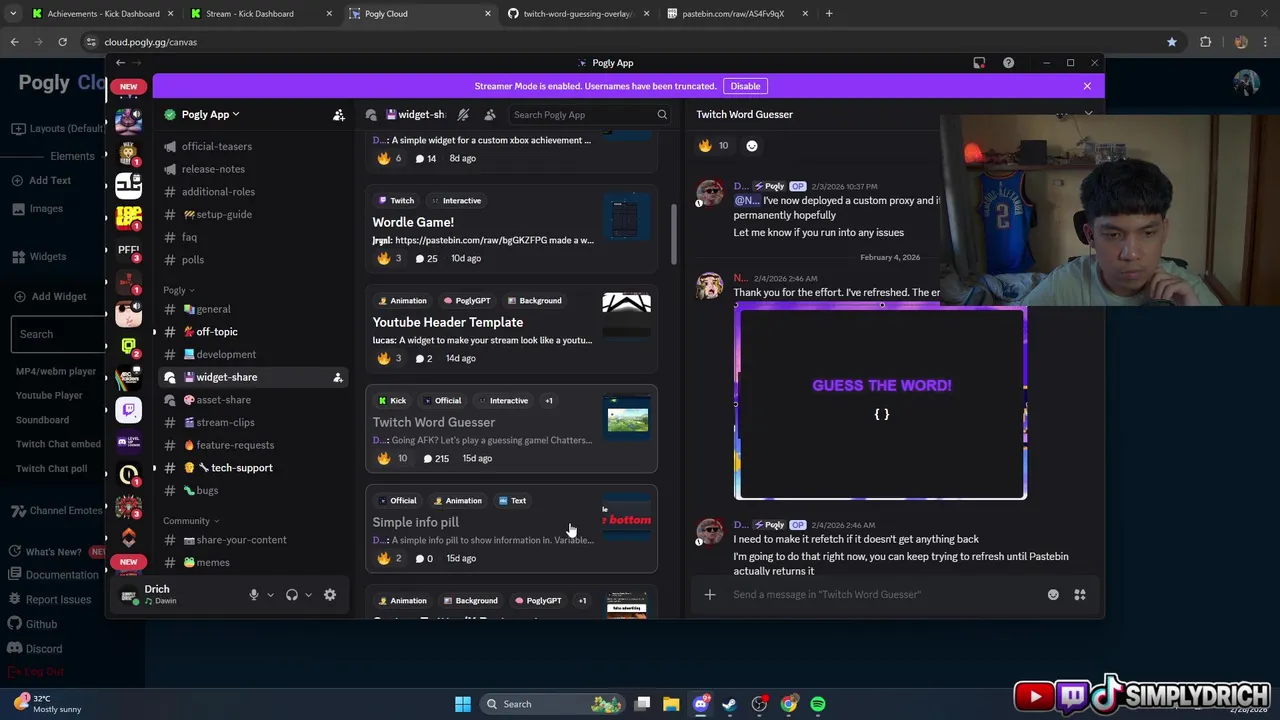The image size is (1280, 720).
Task: Collapse the Community channel category
Action: (x=190, y=521)
